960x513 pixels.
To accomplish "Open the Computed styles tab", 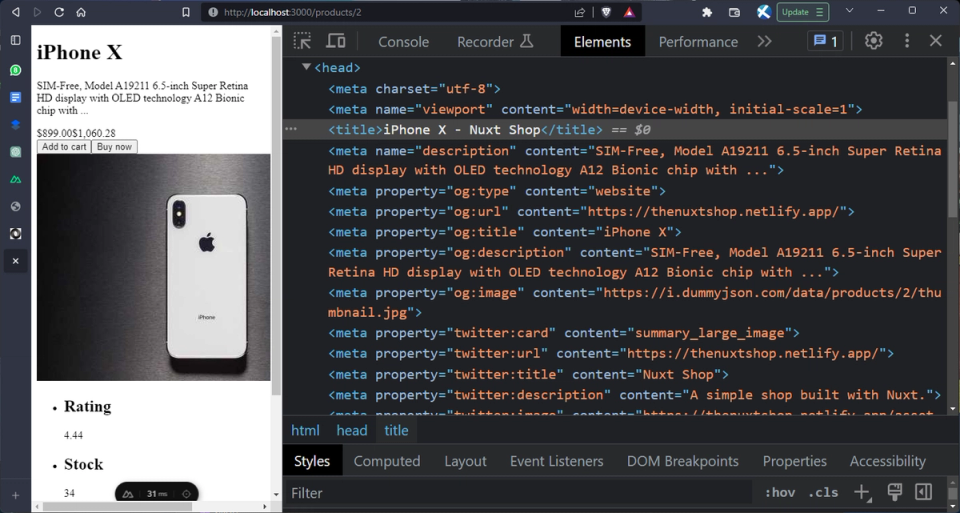I will (x=386, y=461).
